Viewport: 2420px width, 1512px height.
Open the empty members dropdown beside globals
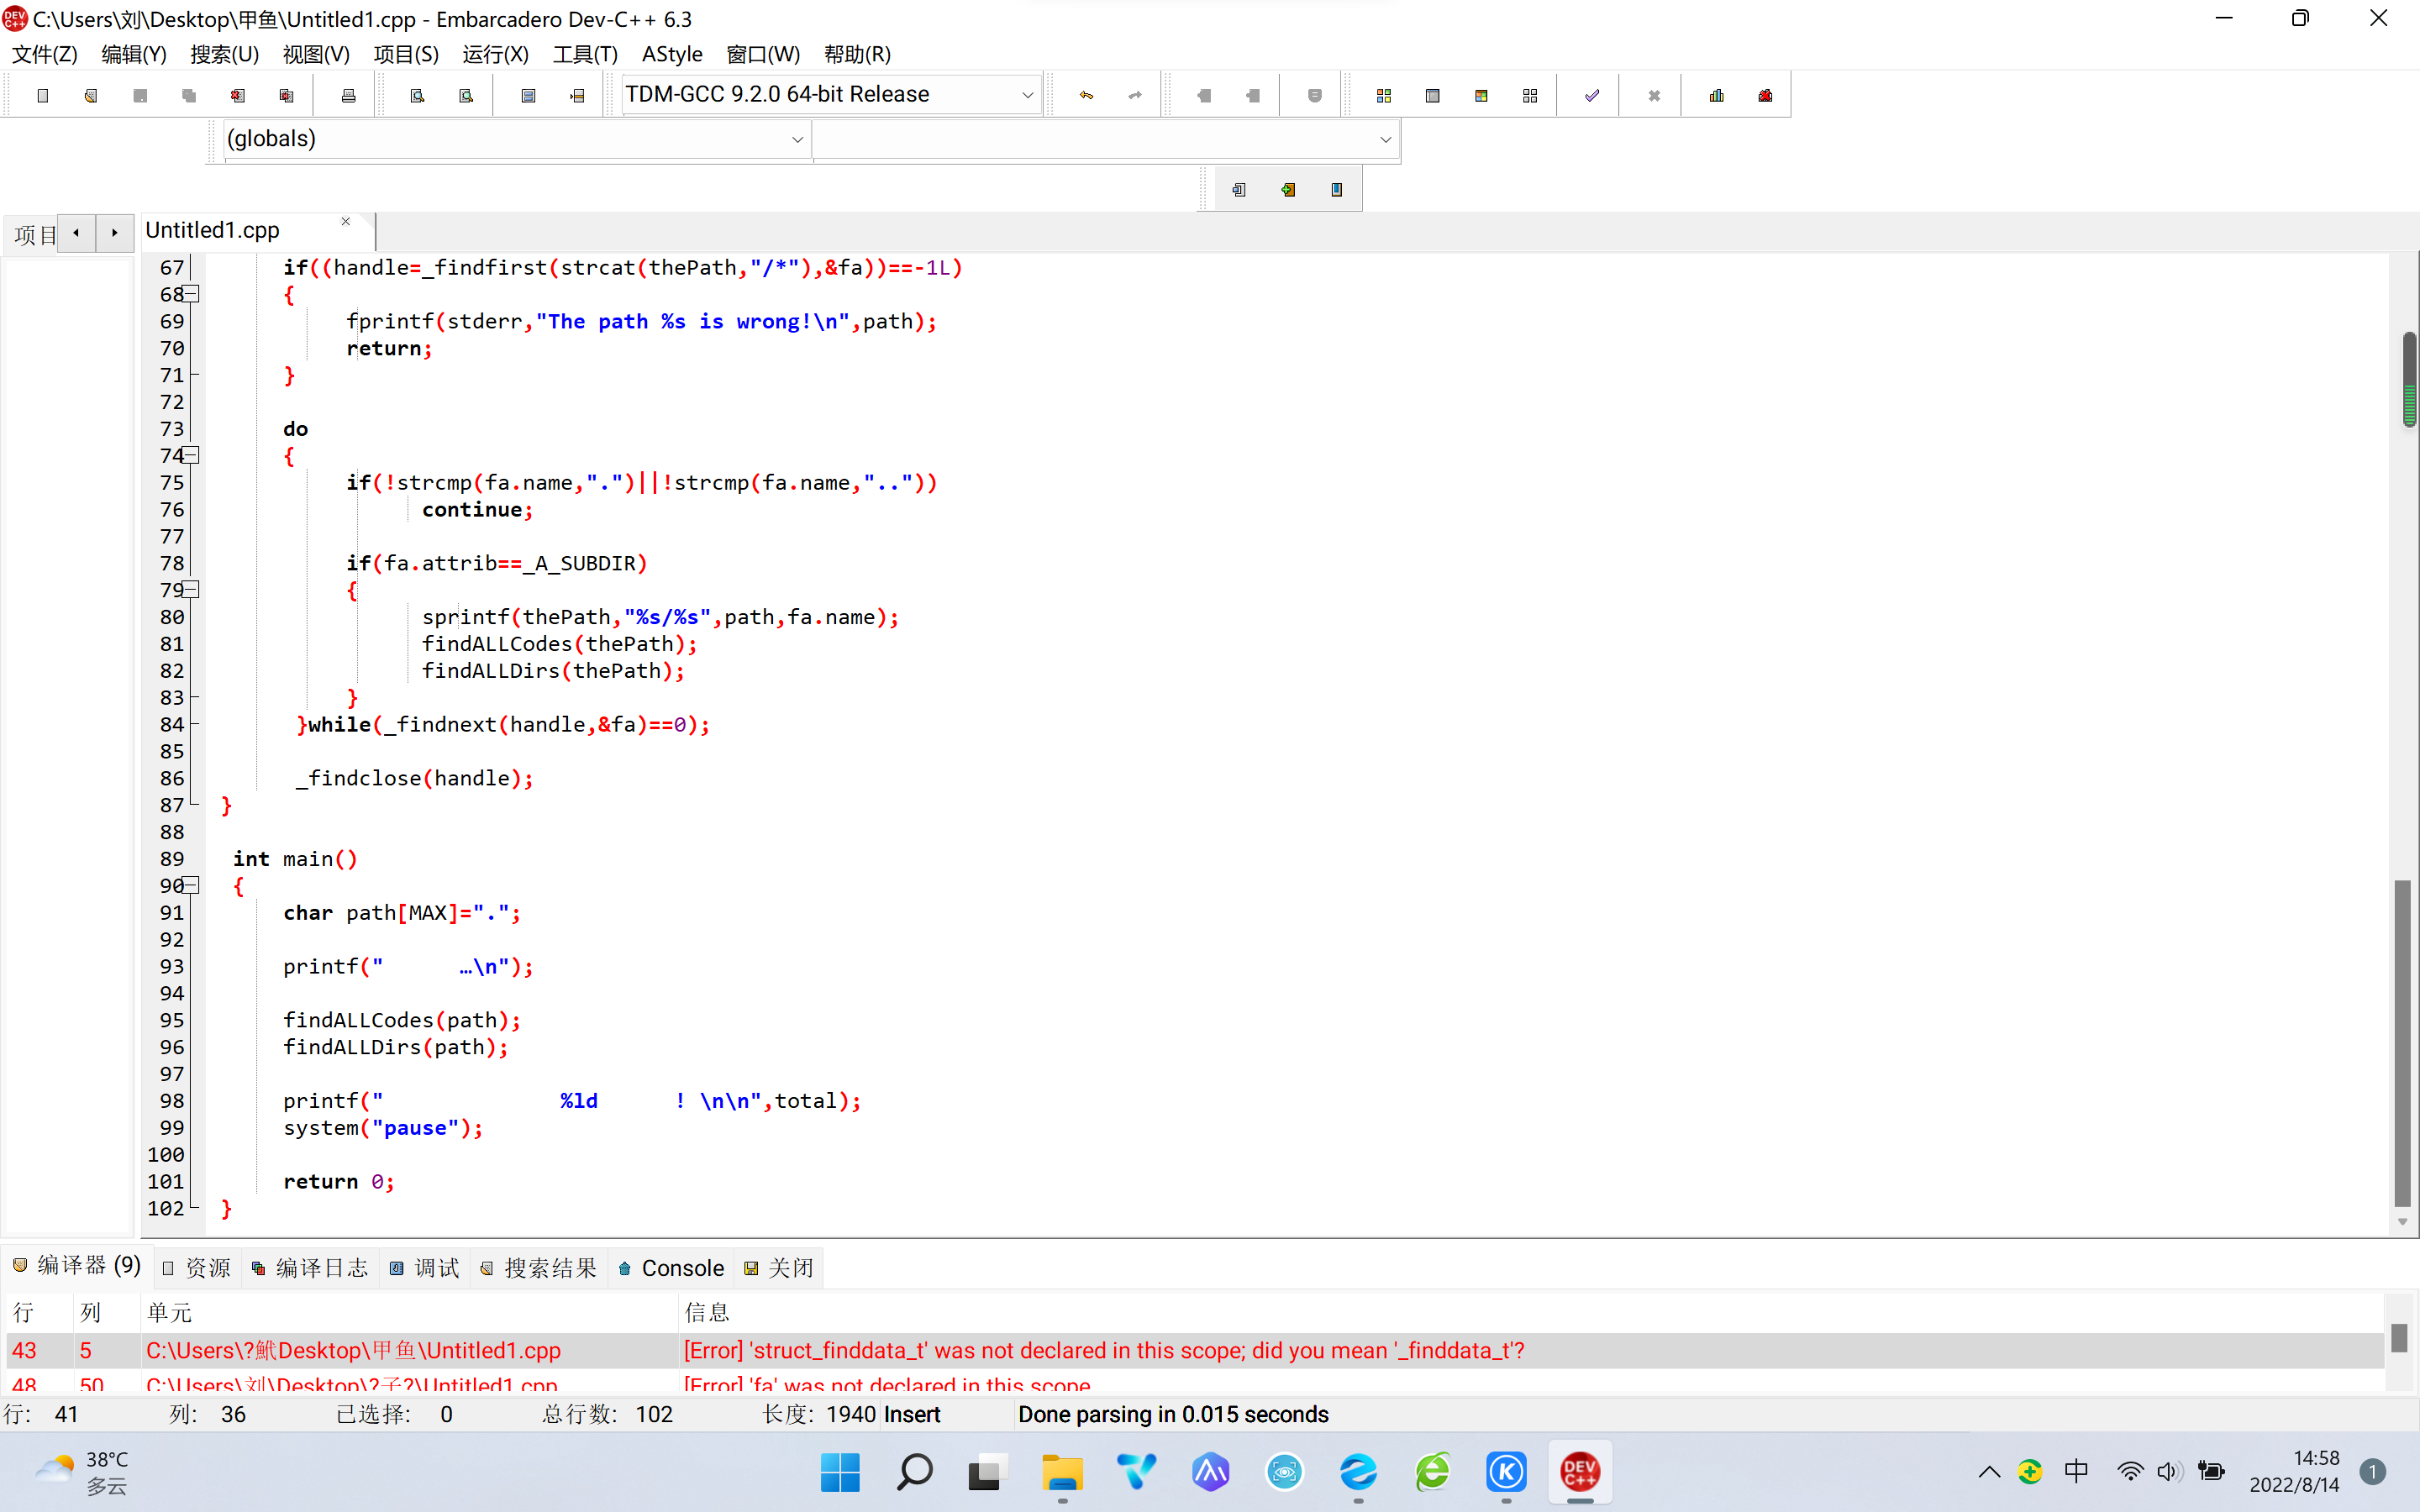point(1385,140)
